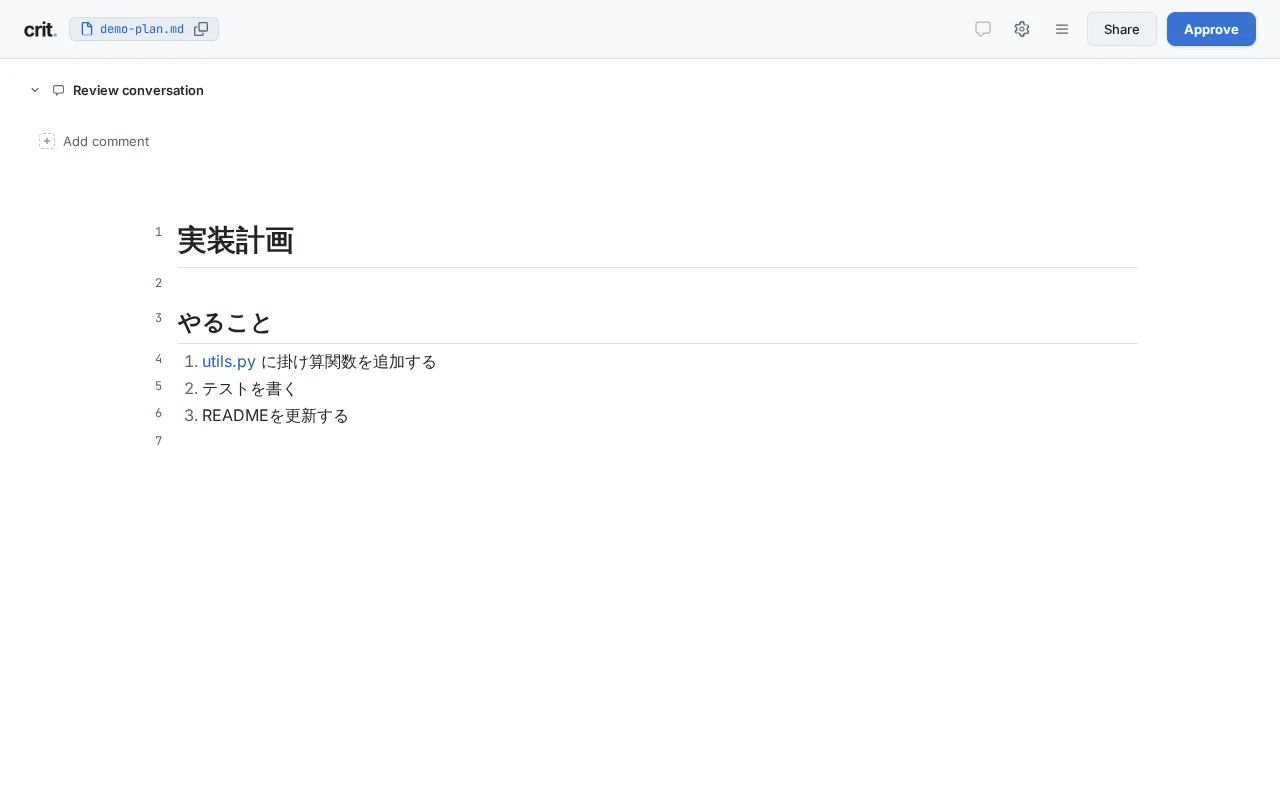This screenshot has height=800, width=1280.
Task: Open the hamburger menu
Action: [1062, 29]
